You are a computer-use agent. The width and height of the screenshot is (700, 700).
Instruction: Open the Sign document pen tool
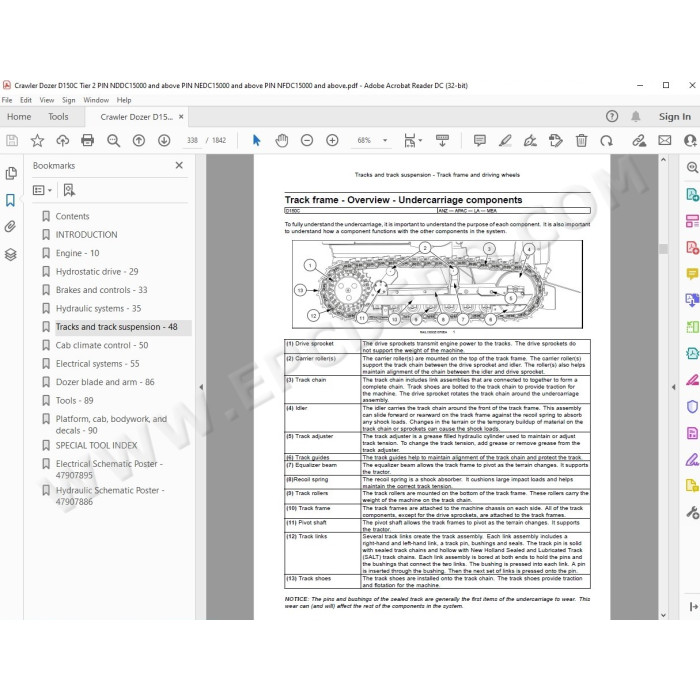530,141
